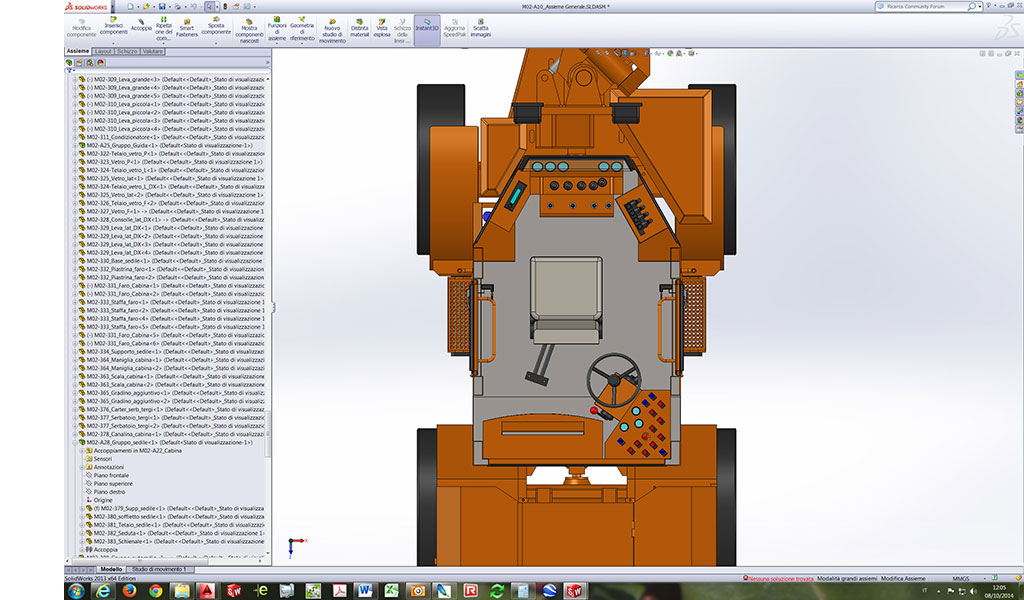Switch to the Schizzo tab
The height and width of the screenshot is (600, 1024).
click(x=127, y=50)
